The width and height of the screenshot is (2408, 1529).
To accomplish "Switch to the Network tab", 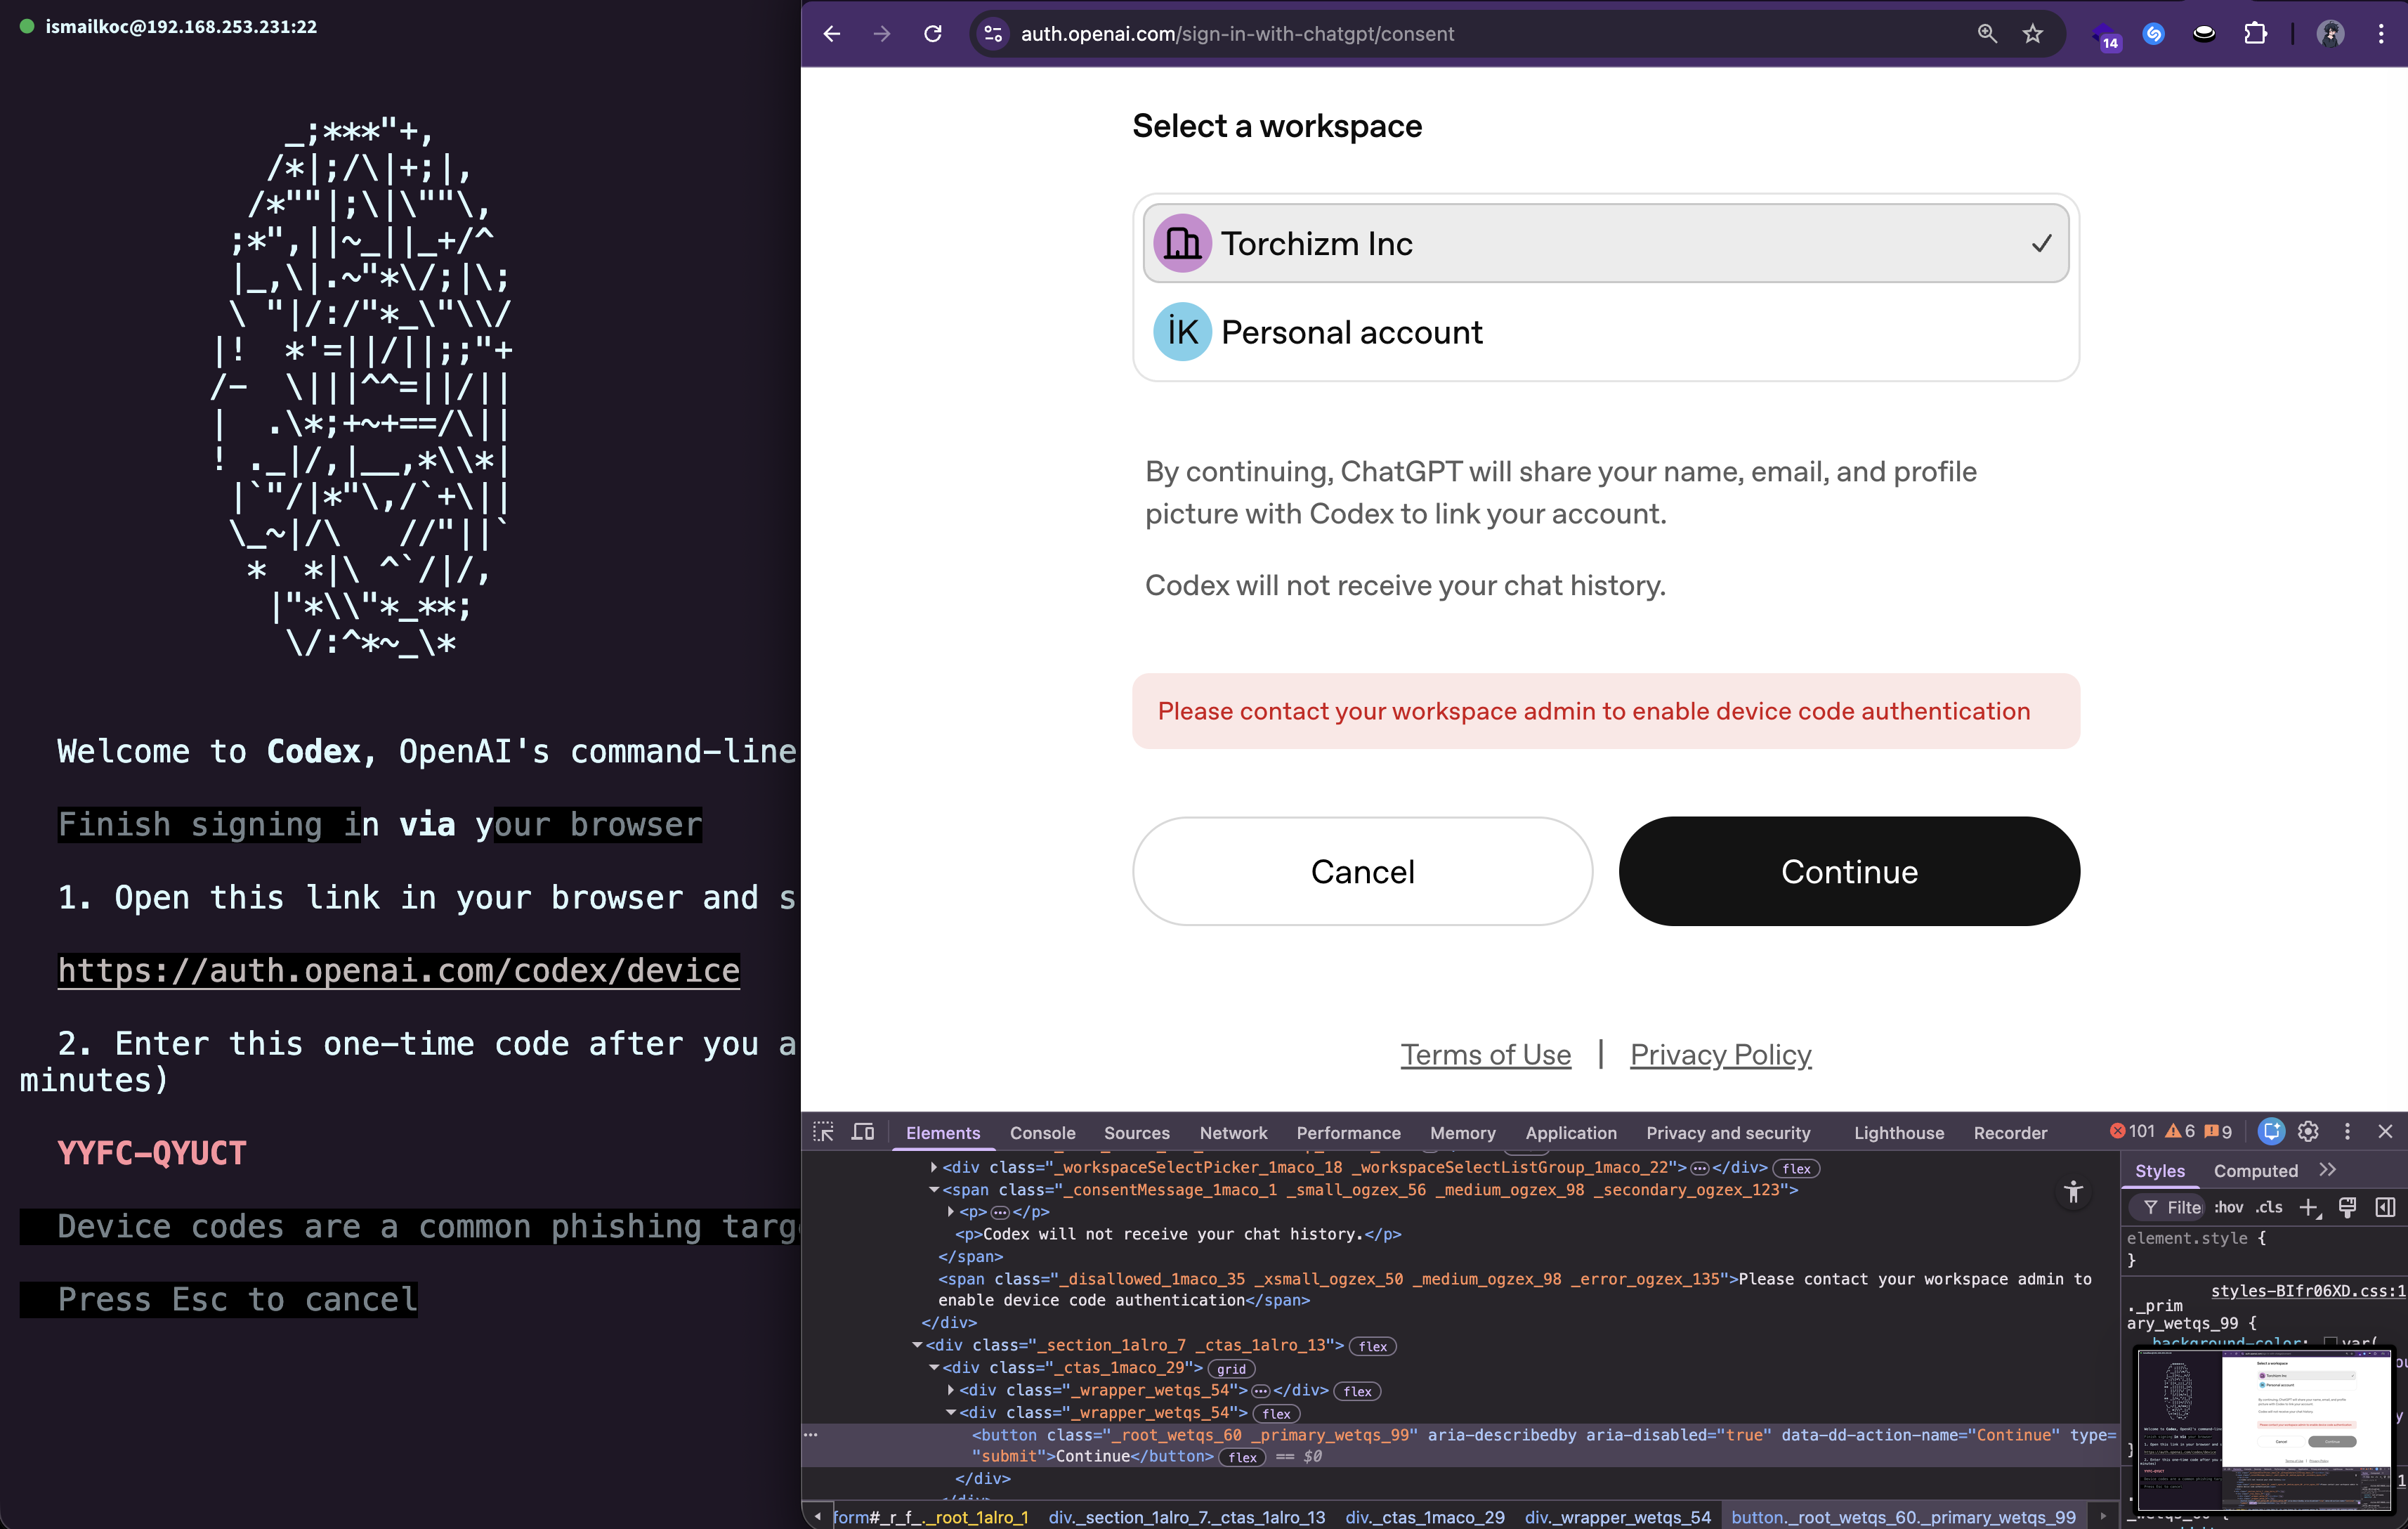I will click(1233, 1132).
